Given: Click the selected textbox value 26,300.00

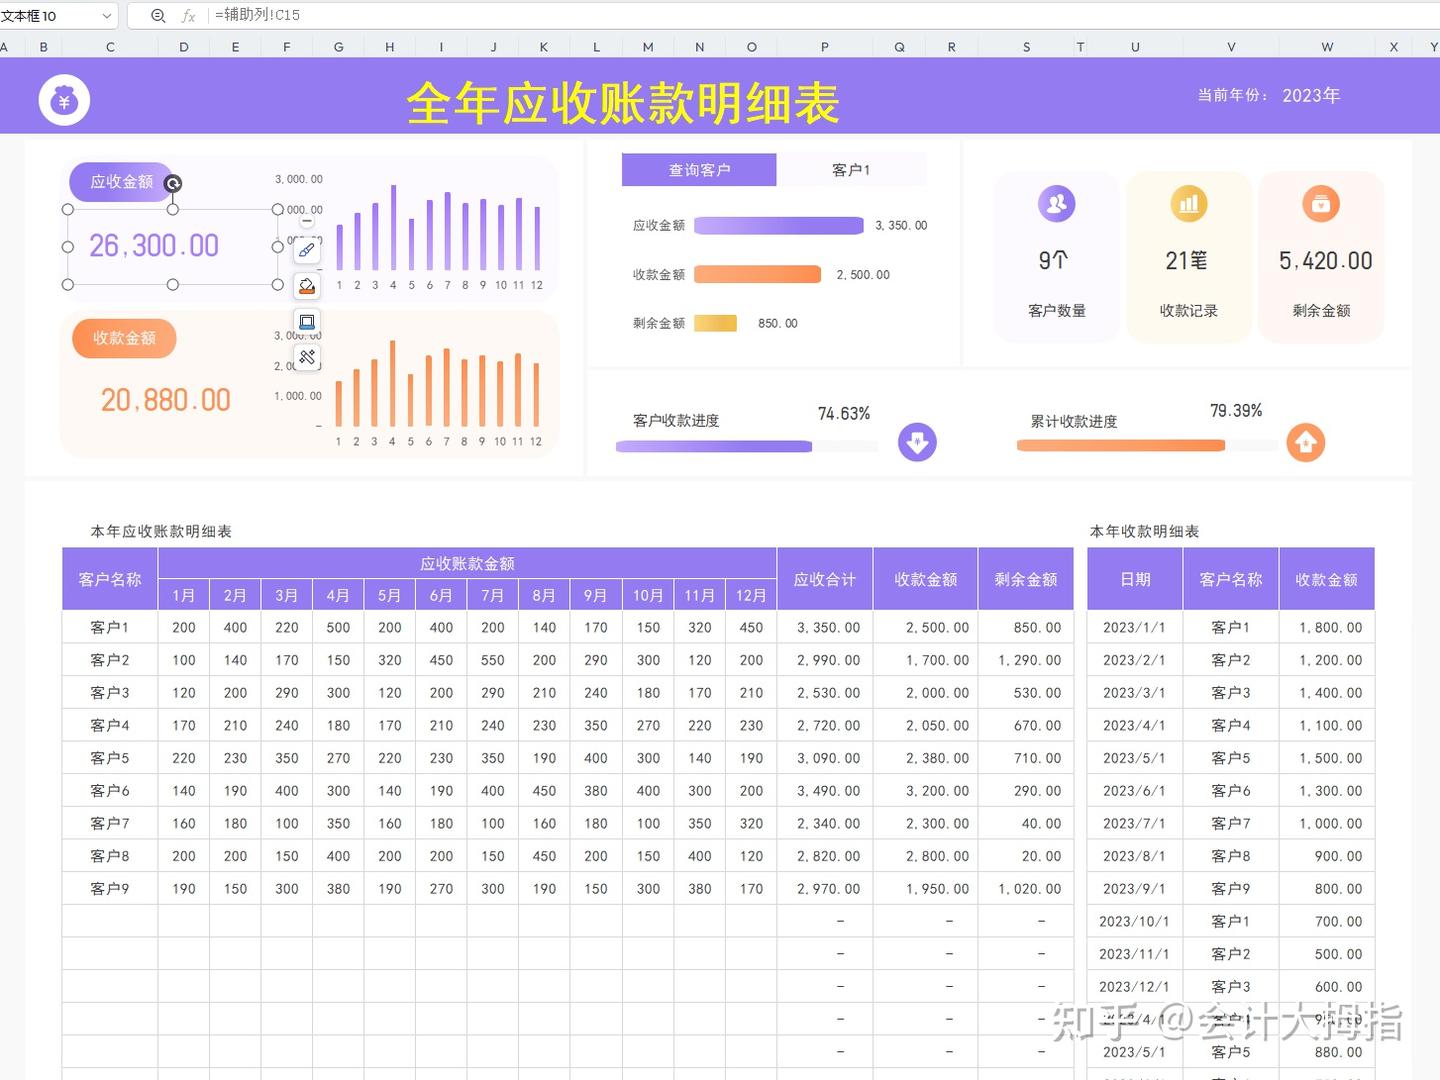Looking at the screenshot, I should click(154, 245).
